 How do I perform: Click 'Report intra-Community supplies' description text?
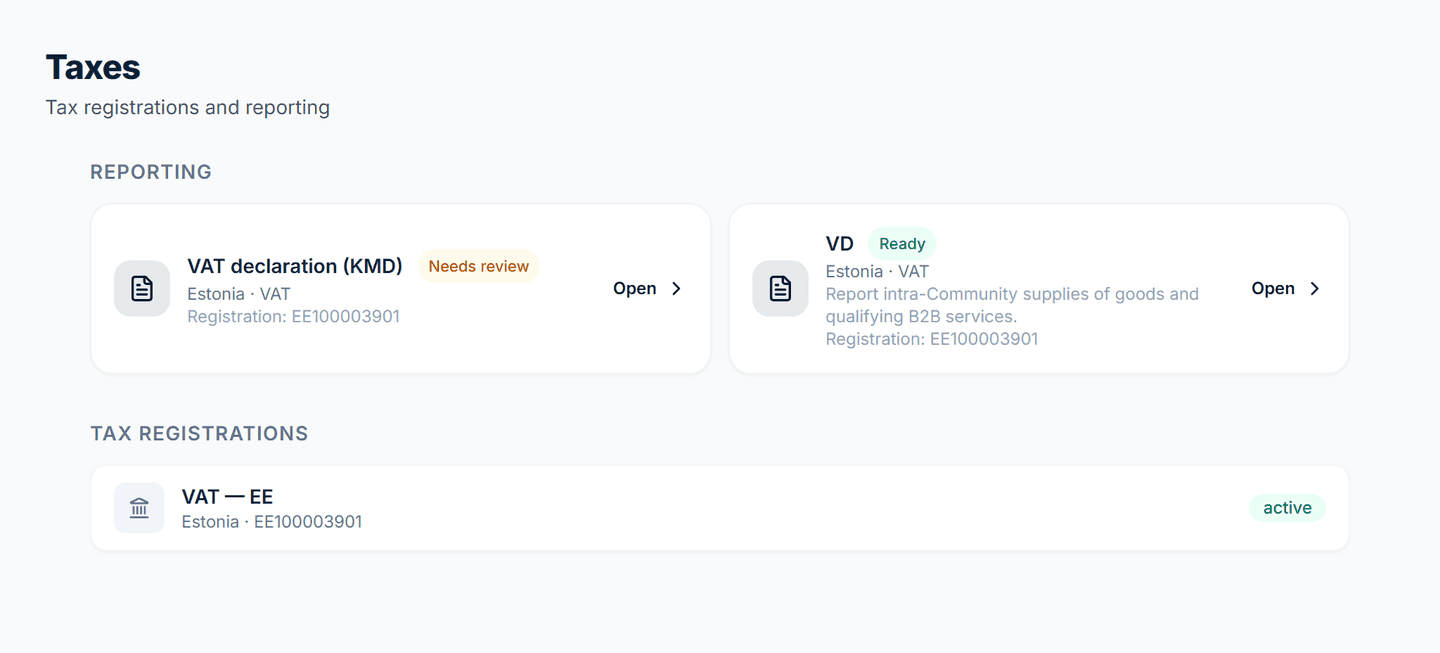tap(1012, 305)
